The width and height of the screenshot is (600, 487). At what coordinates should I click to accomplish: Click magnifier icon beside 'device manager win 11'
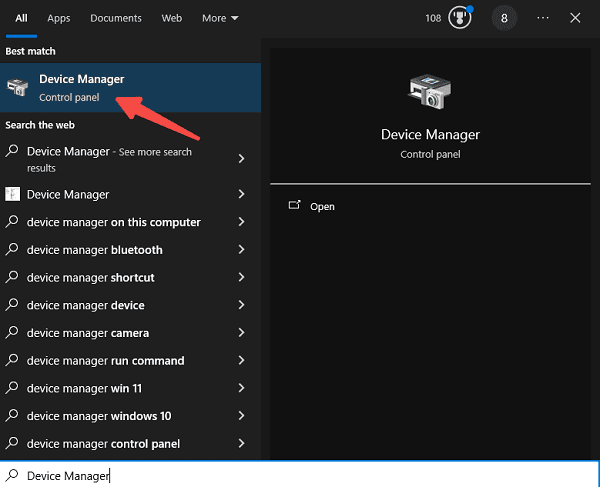[x=12, y=388]
